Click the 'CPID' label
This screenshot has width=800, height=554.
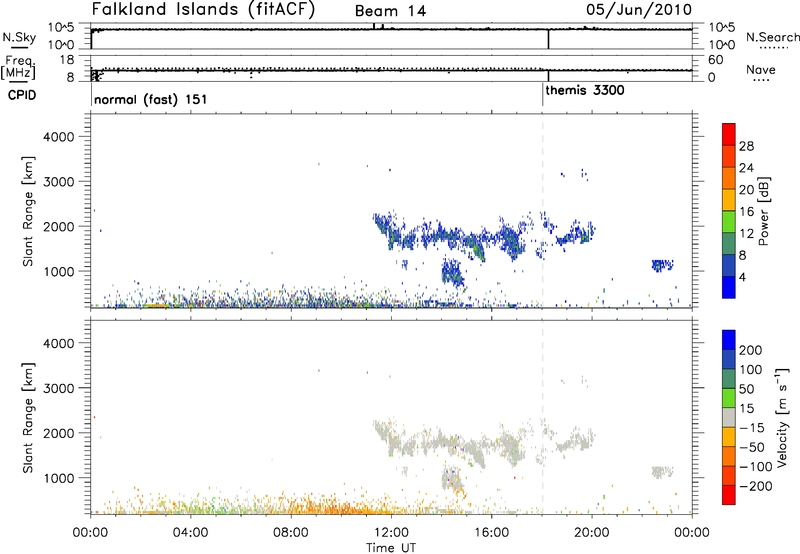pyautogui.click(x=21, y=95)
